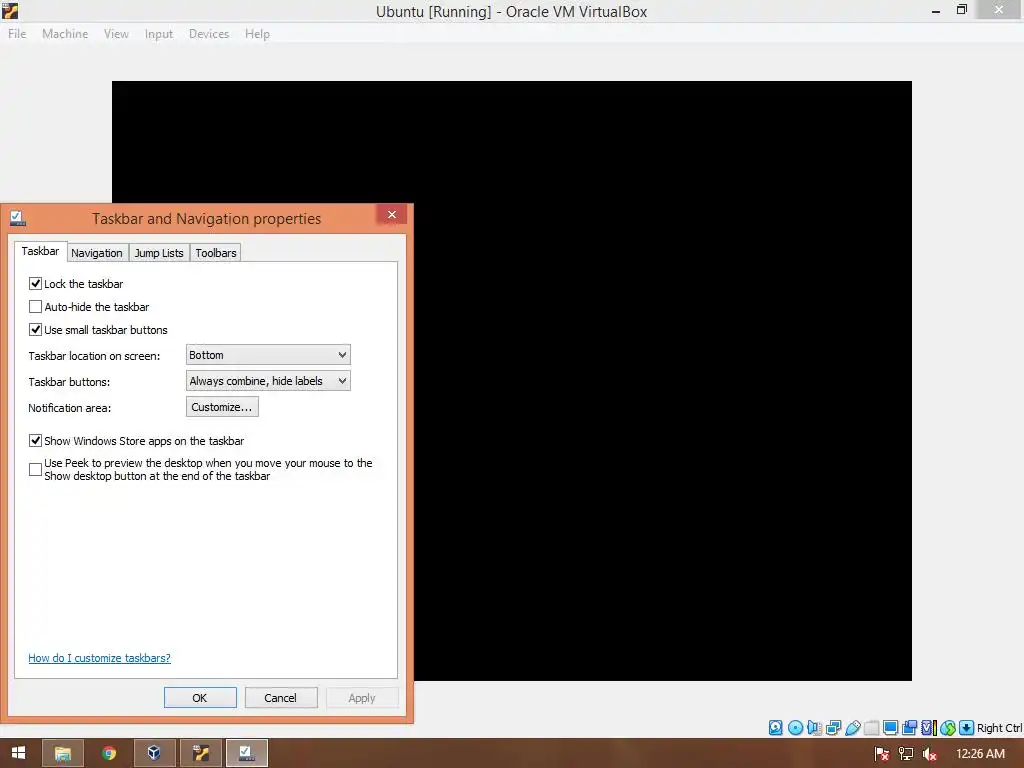The height and width of the screenshot is (768, 1024).
Task: Select the Taskbar tab
Action: [40, 251]
